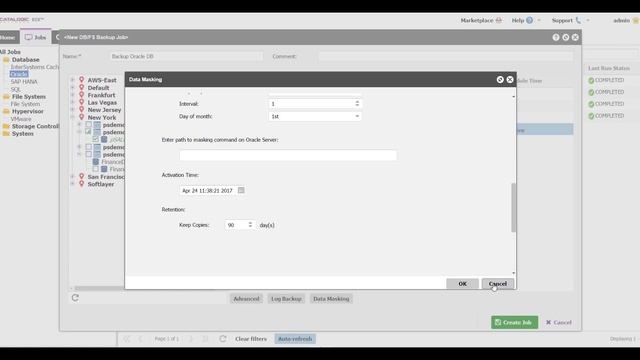Uncheck the checked database under psdemo
The width and height of the screenshot is (640, 360).
click(x=96, y=139)
